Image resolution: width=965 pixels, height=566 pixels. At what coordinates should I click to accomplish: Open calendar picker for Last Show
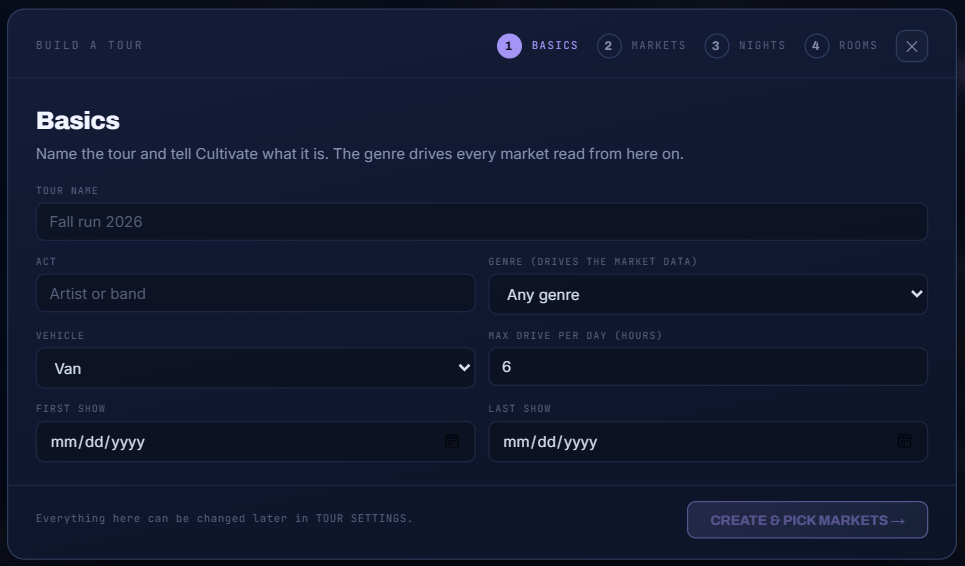click(x=904, y=441)
